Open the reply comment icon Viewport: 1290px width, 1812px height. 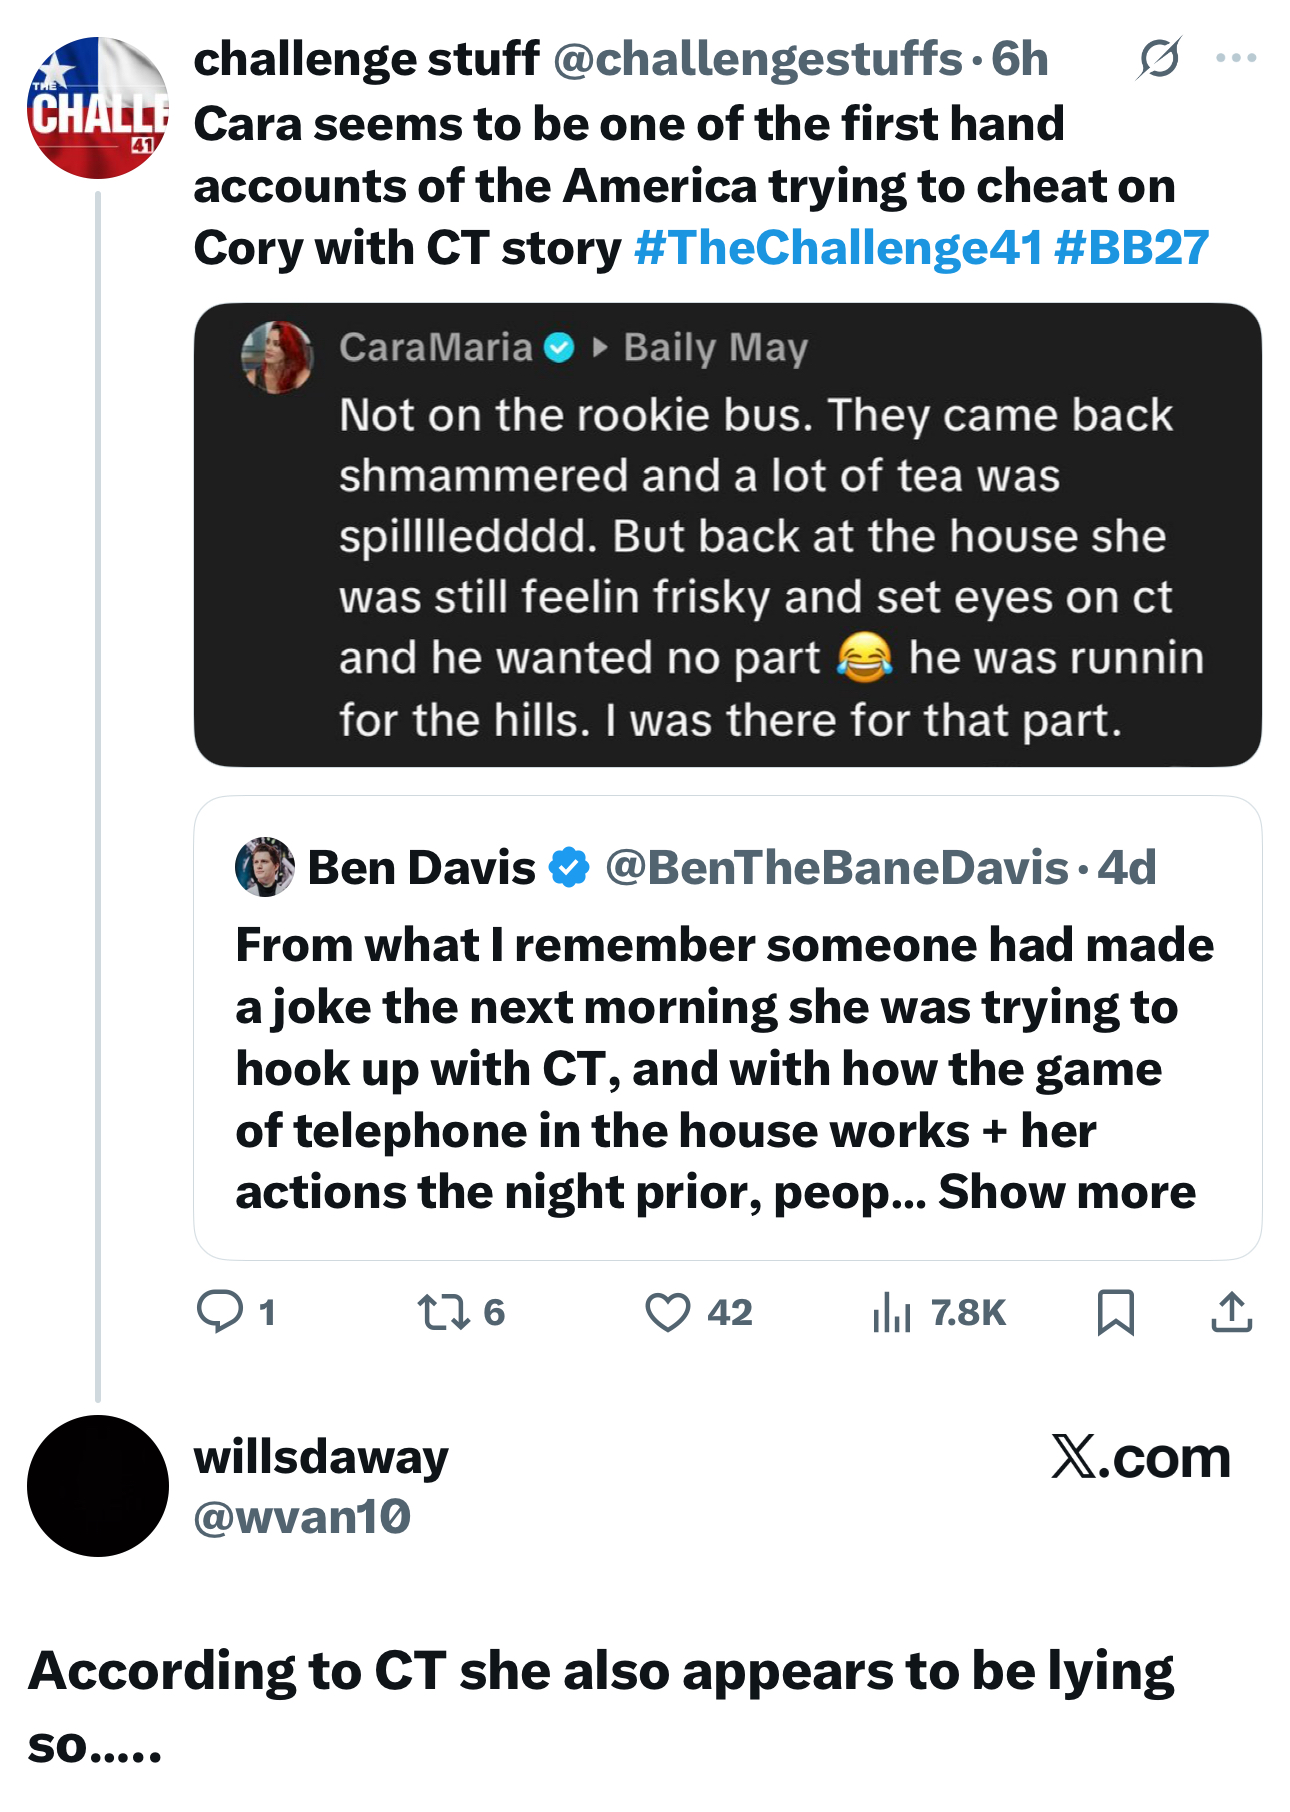click(x=220, y=1312)
